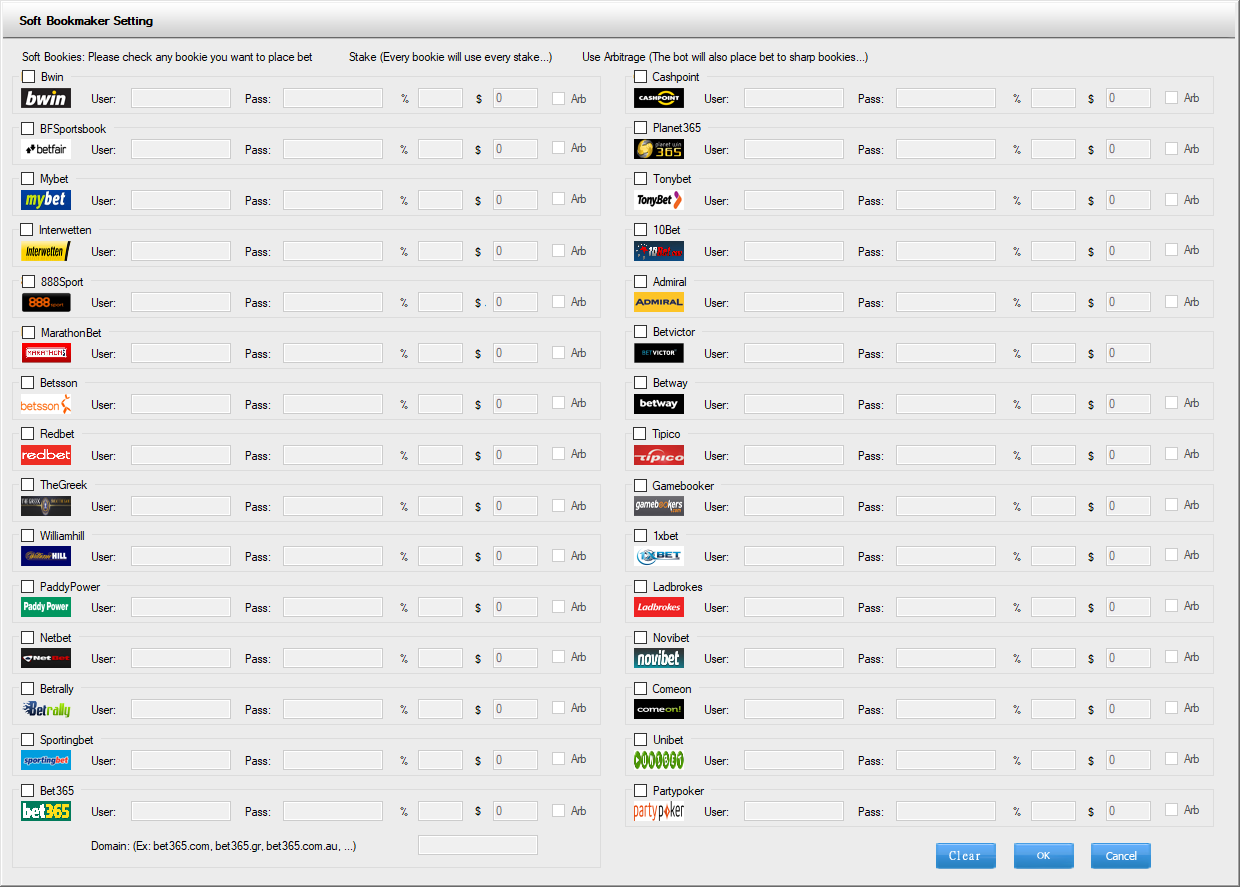Check the Admiral bookie checkbox
The image size is (1240, 887).
click(641, 282)
